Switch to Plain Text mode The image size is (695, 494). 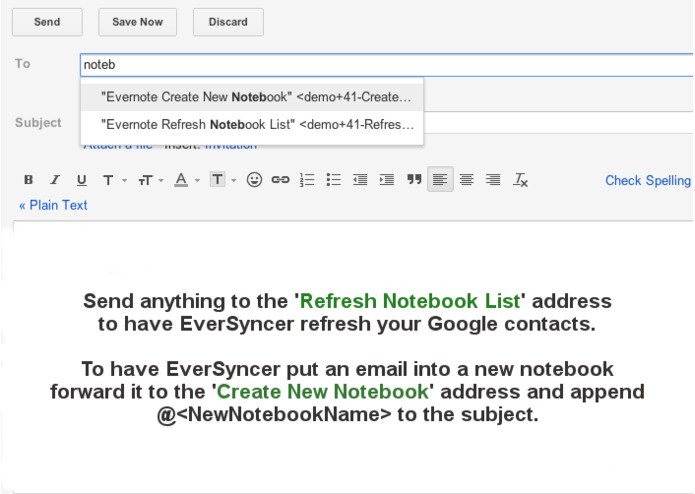pos(53,205)
